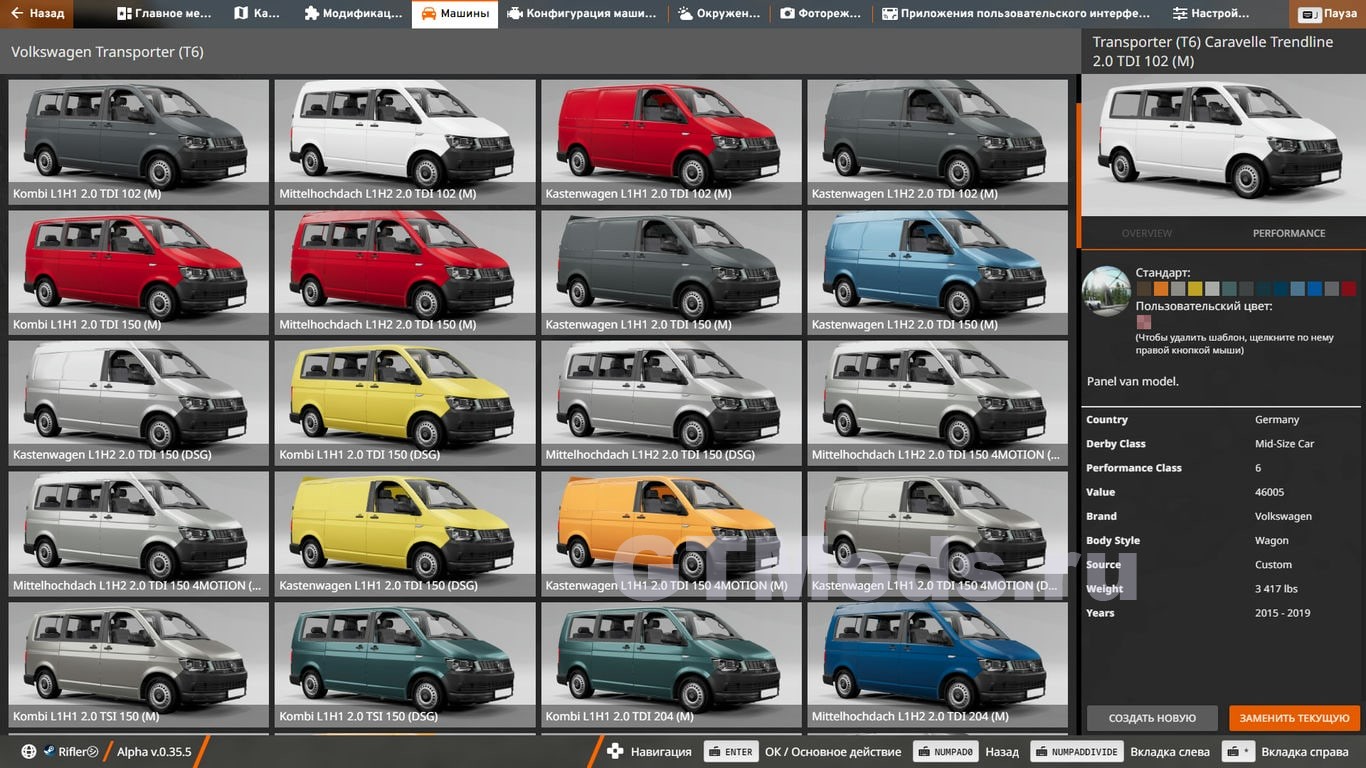Screen dimensions: 1366x768
Task: Click the Volkswagen Transporter (T6) heading
Action: click(107, 52)
